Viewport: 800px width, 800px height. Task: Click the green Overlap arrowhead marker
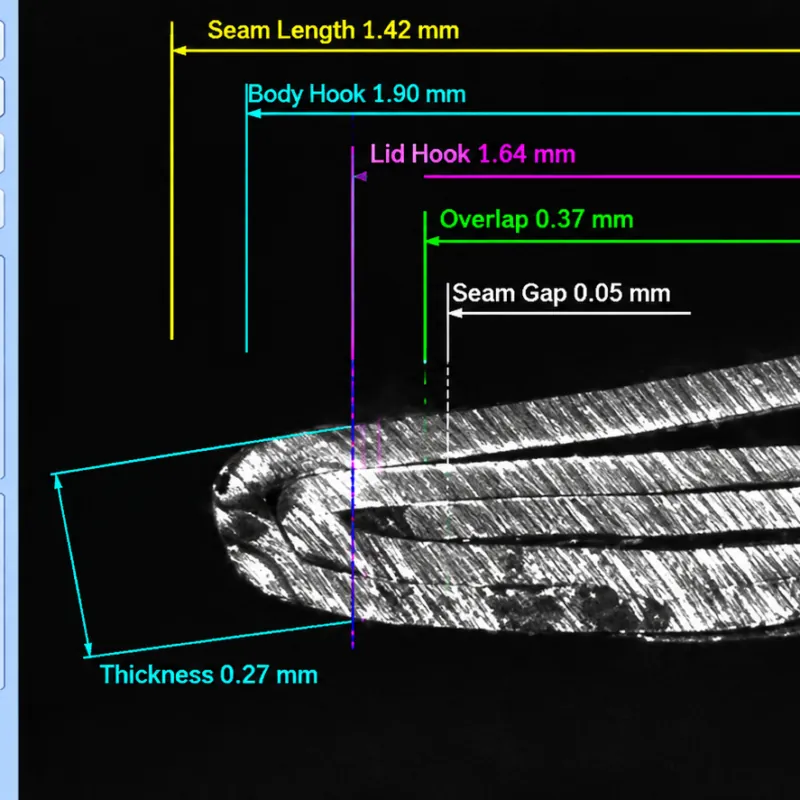[x=433, y=241]
